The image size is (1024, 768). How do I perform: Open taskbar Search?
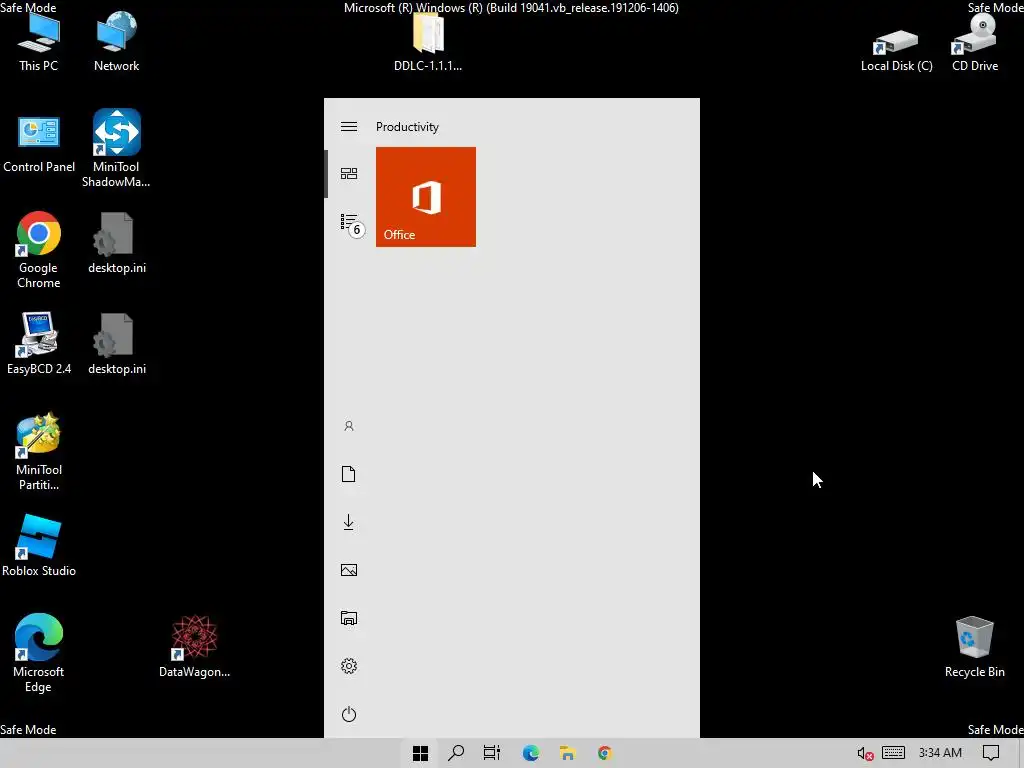click(x=456, y=753)
